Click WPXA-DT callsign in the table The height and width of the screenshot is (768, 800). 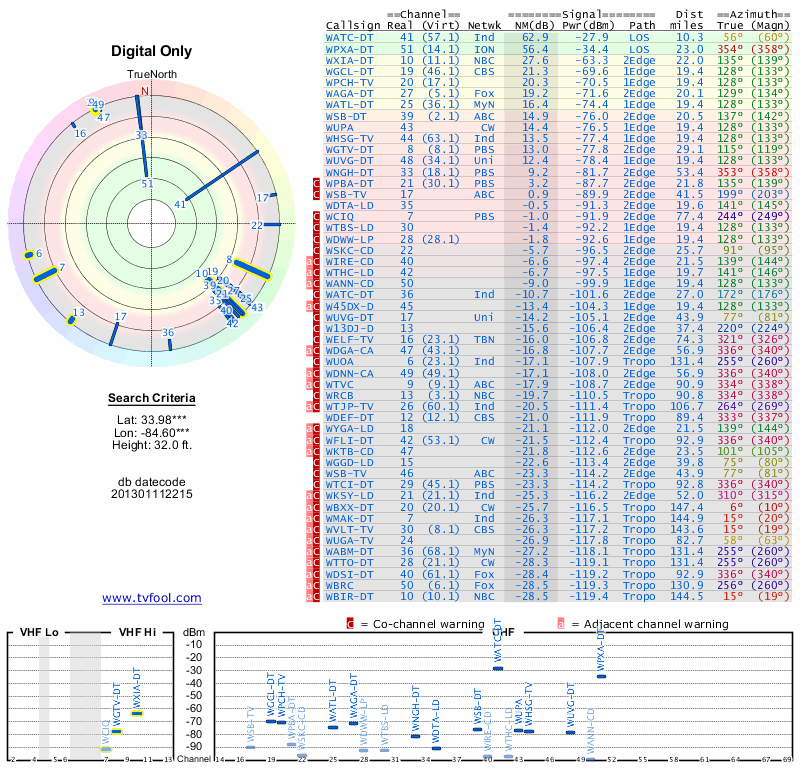[x=349, y=49]
